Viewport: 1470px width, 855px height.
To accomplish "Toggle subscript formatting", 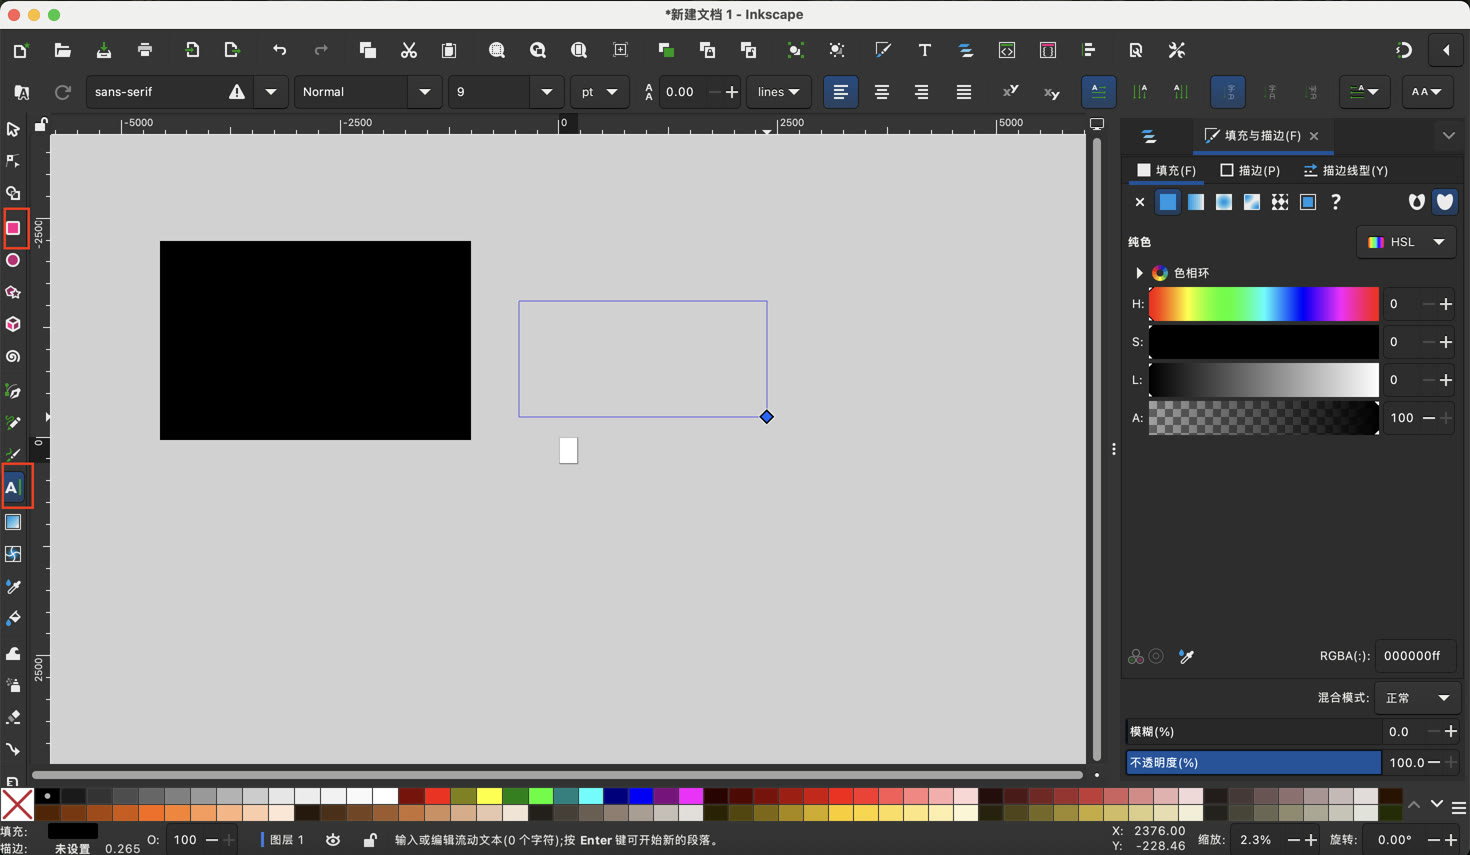I will pyautogui.click(x=1051, y=91).
